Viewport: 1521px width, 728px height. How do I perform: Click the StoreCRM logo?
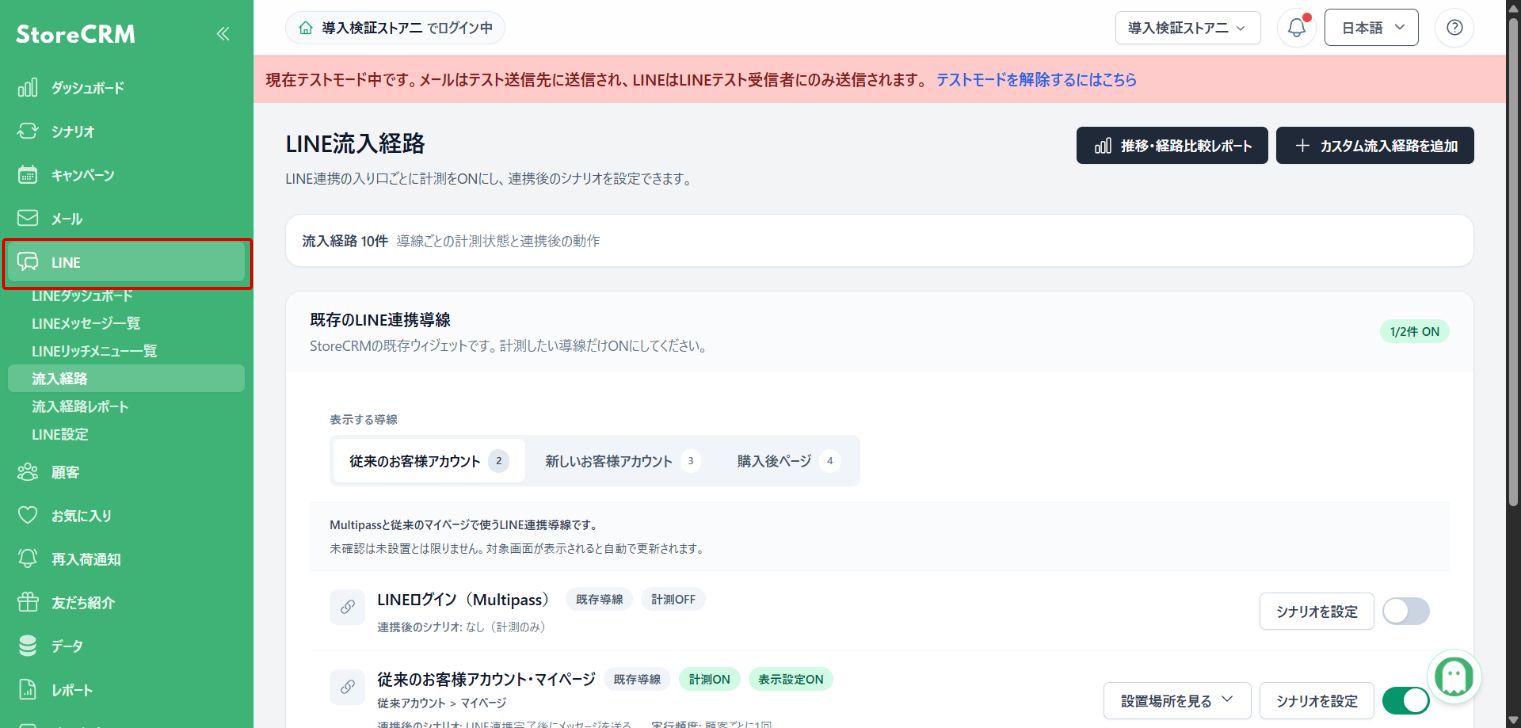[x=75, y=34]
